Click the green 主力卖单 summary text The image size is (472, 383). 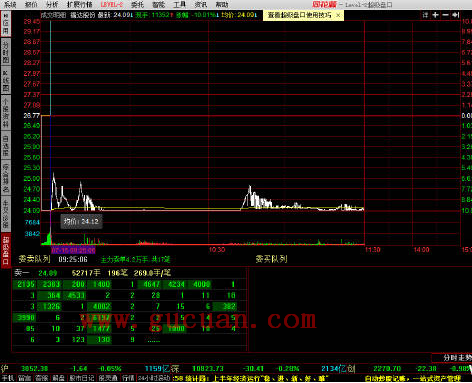click(x=135, y=259)
